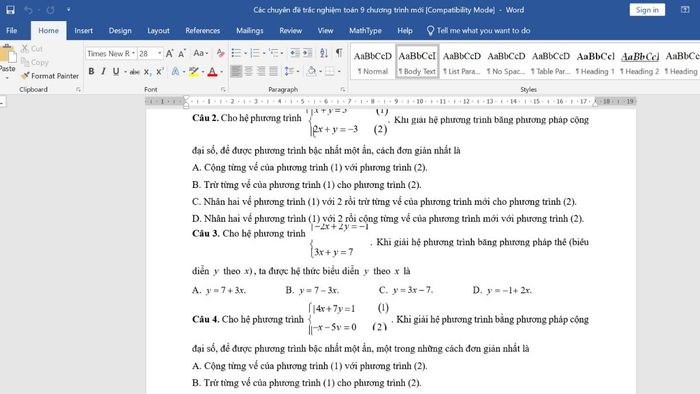Toggle justify alignment
Image resolution: width=700 pixels, height=394 pixels.
point(274,71)
